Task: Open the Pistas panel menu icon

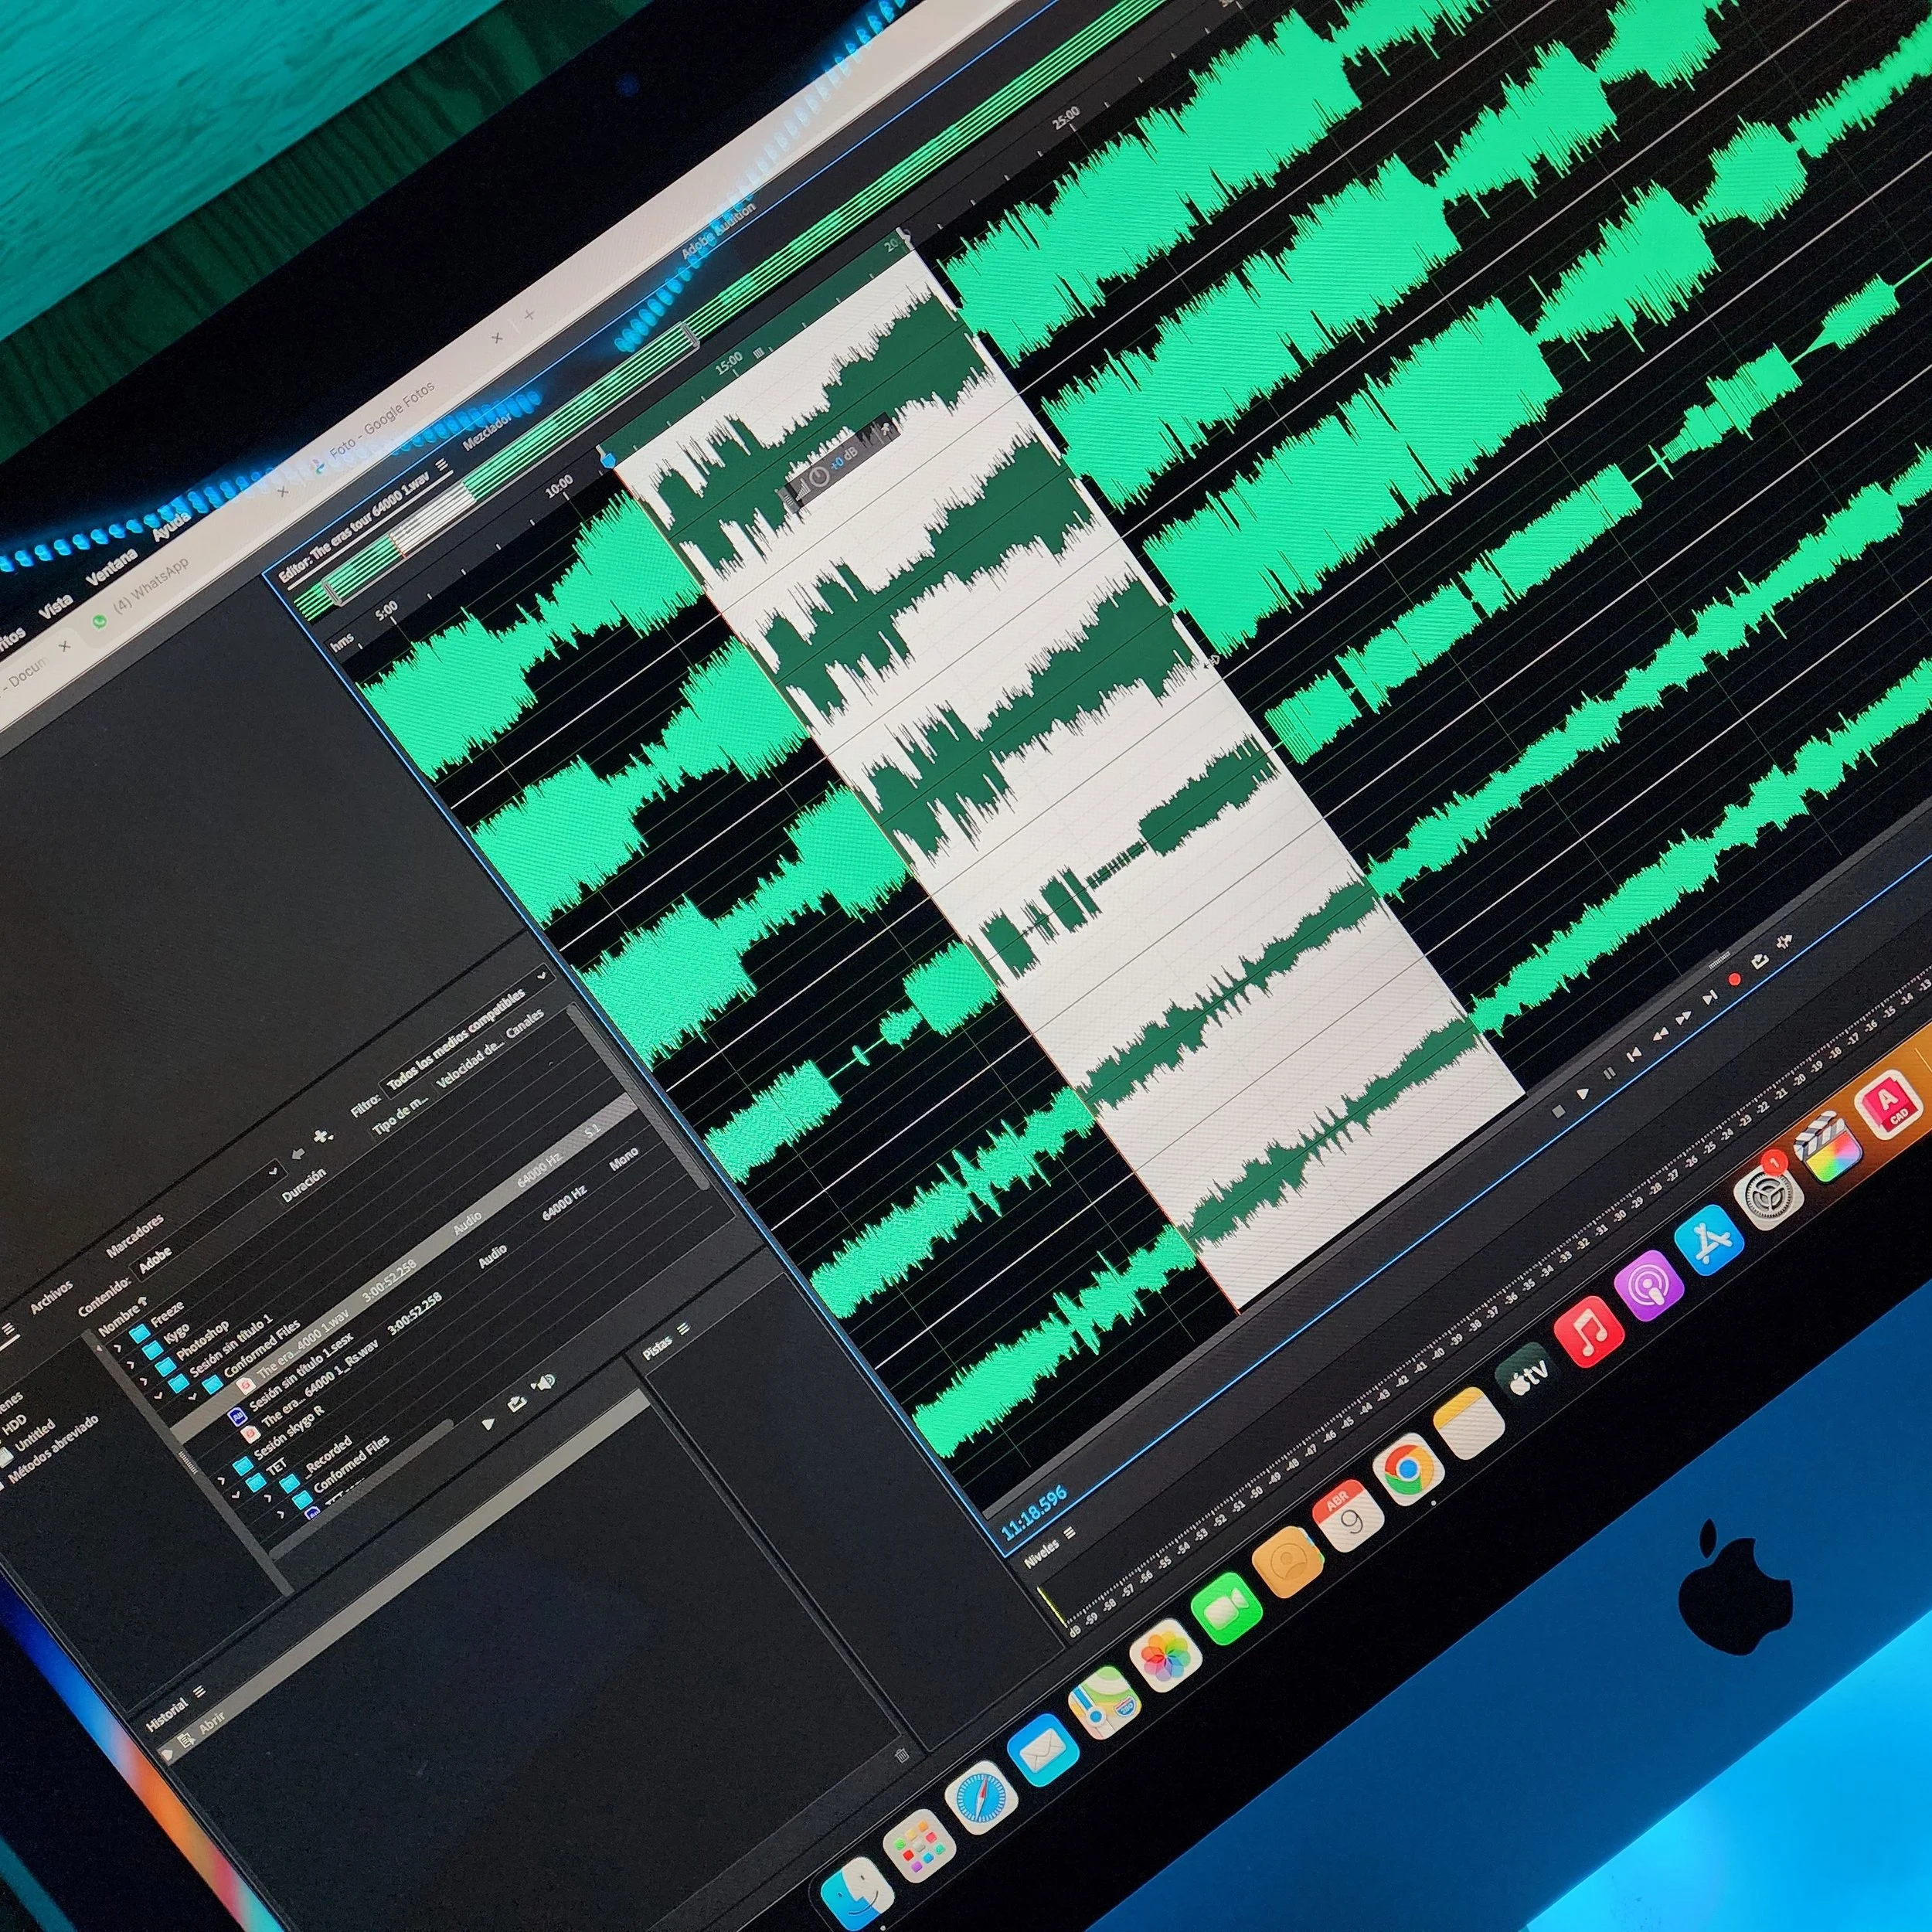Action: (x=683, y=1330)
